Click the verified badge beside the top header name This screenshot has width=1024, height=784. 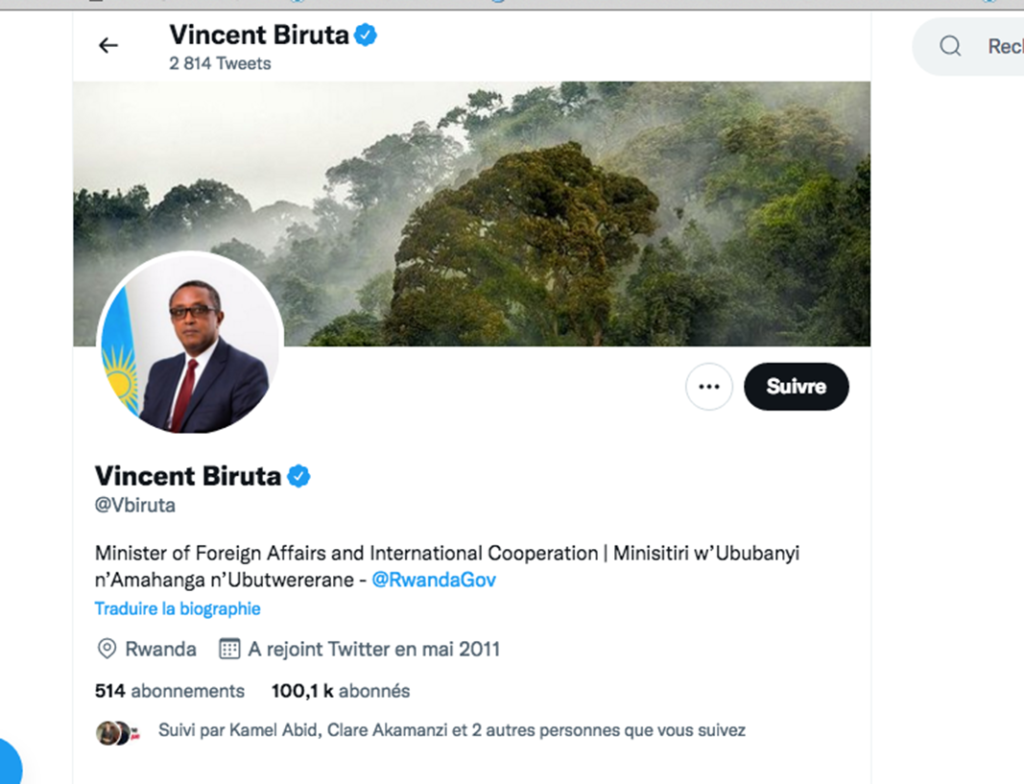coord(366,36)
